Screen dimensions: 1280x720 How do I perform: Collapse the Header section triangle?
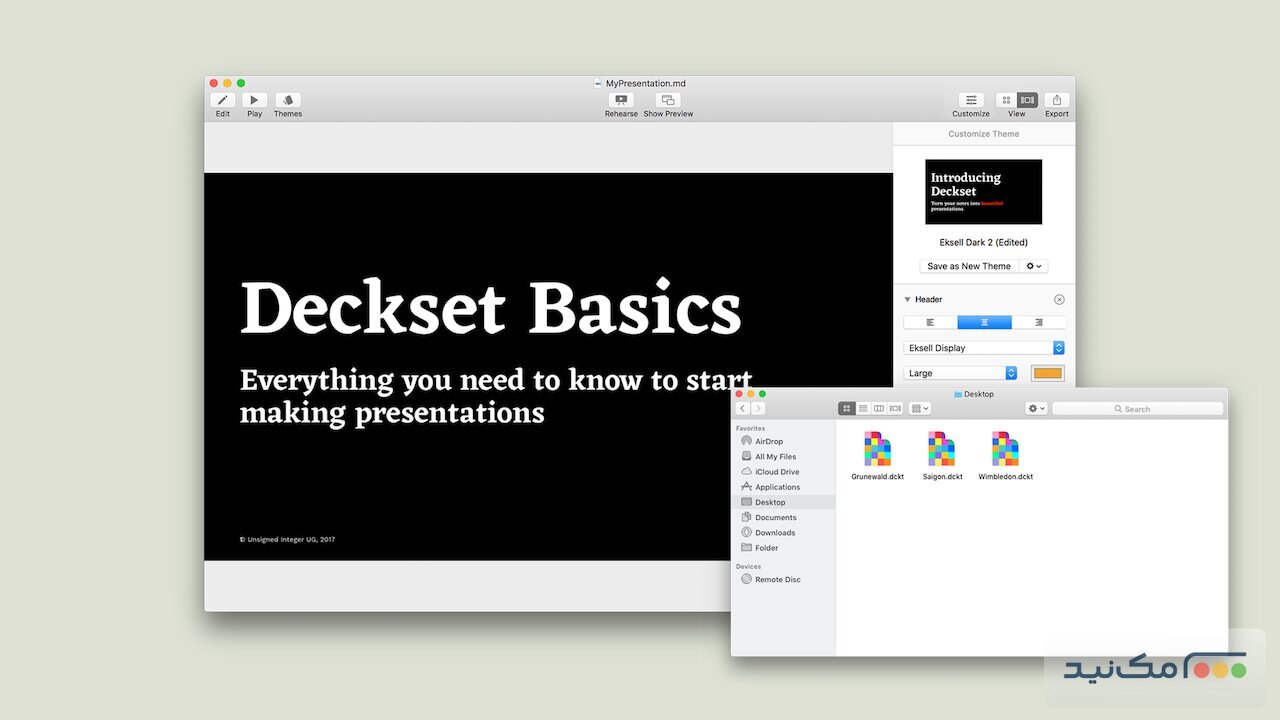point(907,300)
